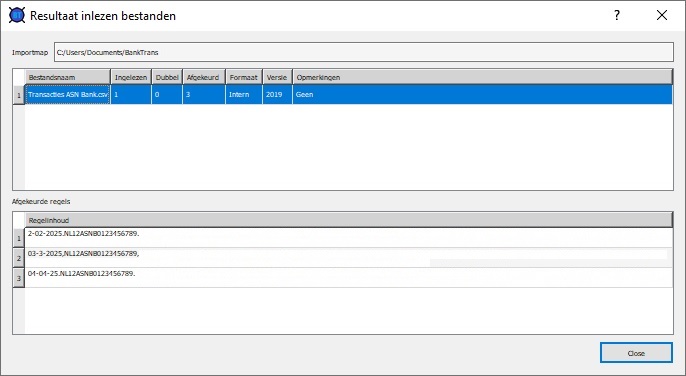This screenshot has height=376, width=686.
Task: Click the Ingelezen column header
Action: [x=131, y=77]
